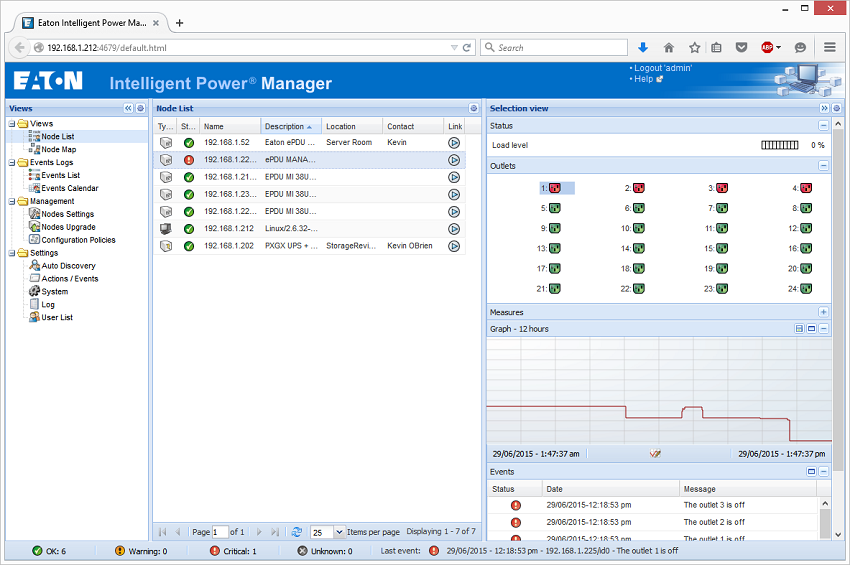Collapse the Status section in Selection view
Image resolution: width=850 pixels, height=565 pixels.
coord(823,126)
